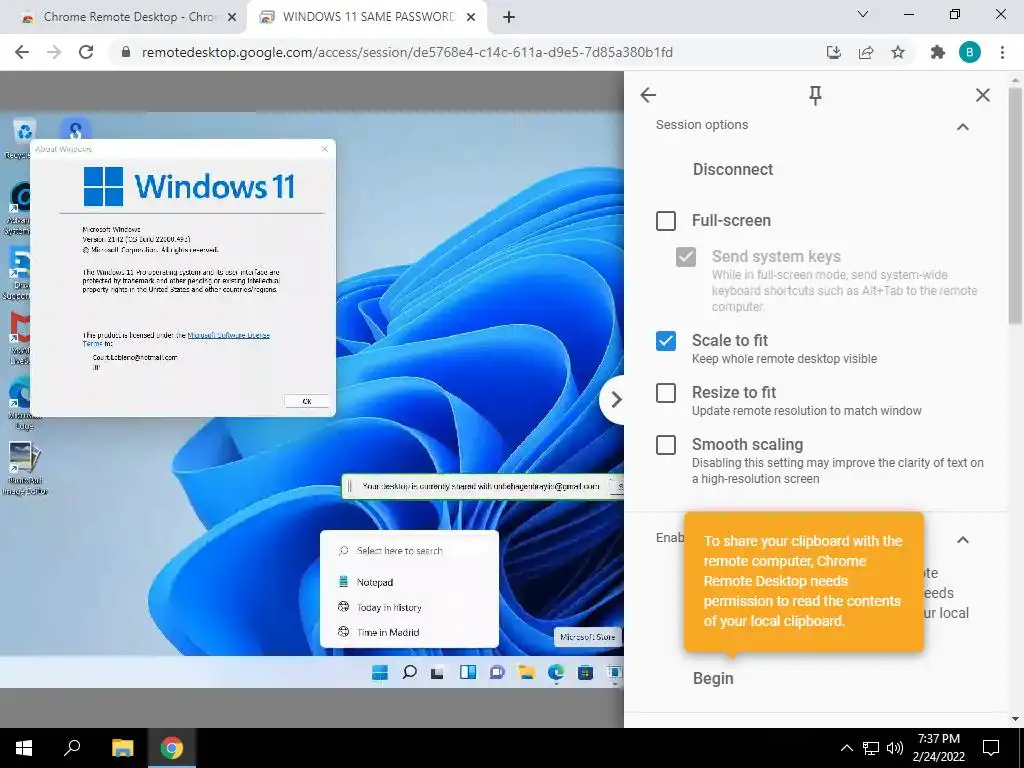The height and width of the screenshot is (768, 1024).
Task: Open the notification center icon
Action: (991, 748)
